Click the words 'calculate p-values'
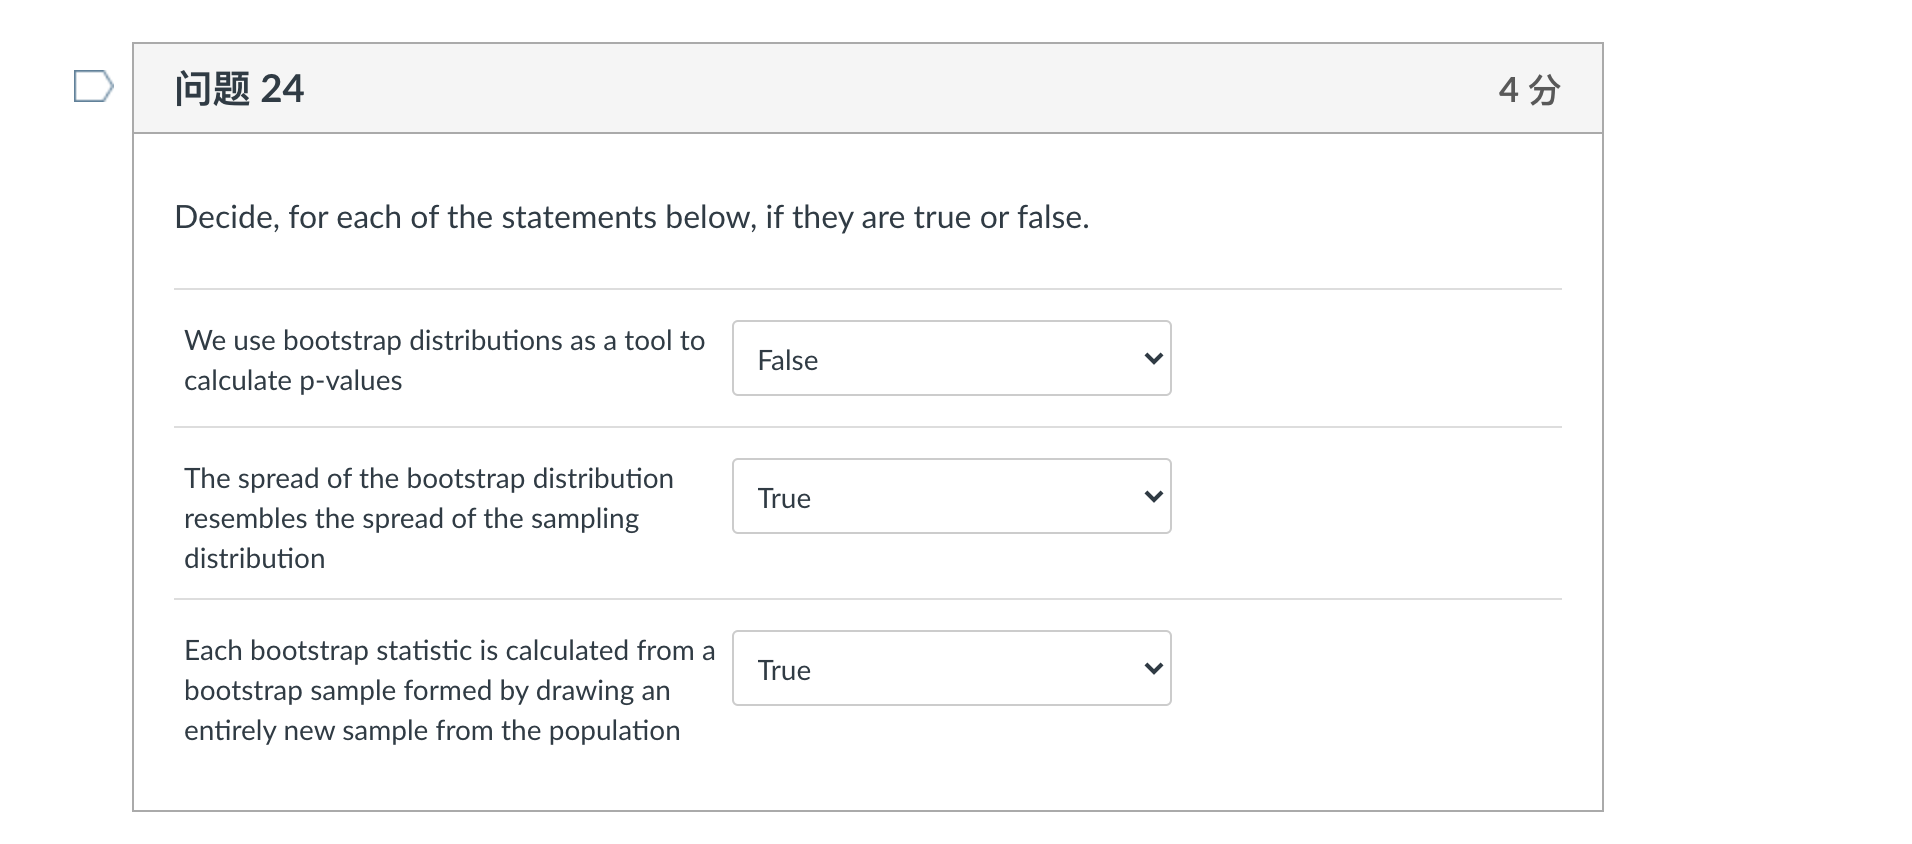This screenshot has height=844, width=1912. point(293,381)
